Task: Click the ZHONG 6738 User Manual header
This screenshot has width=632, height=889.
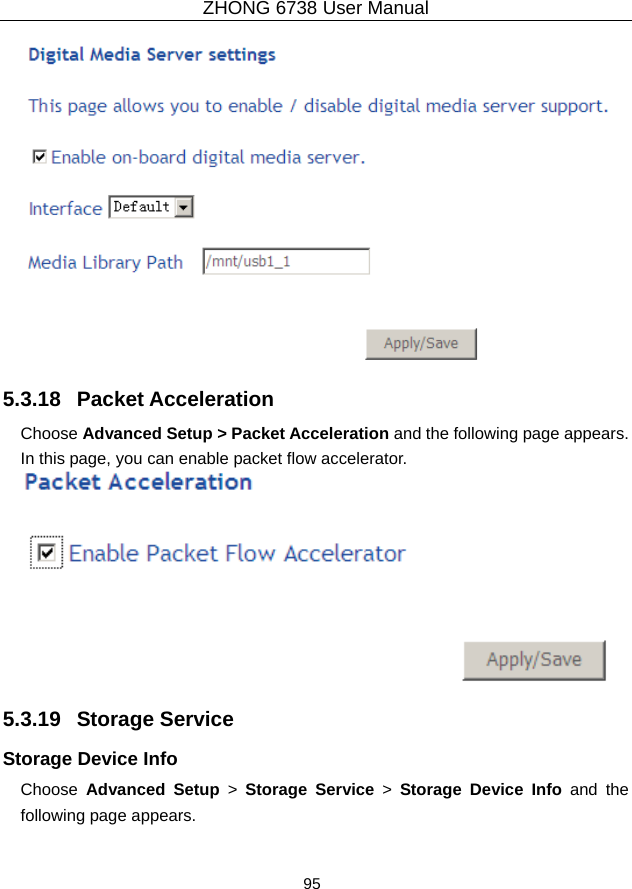Action: pyautogui.click(x=315, y=9)
